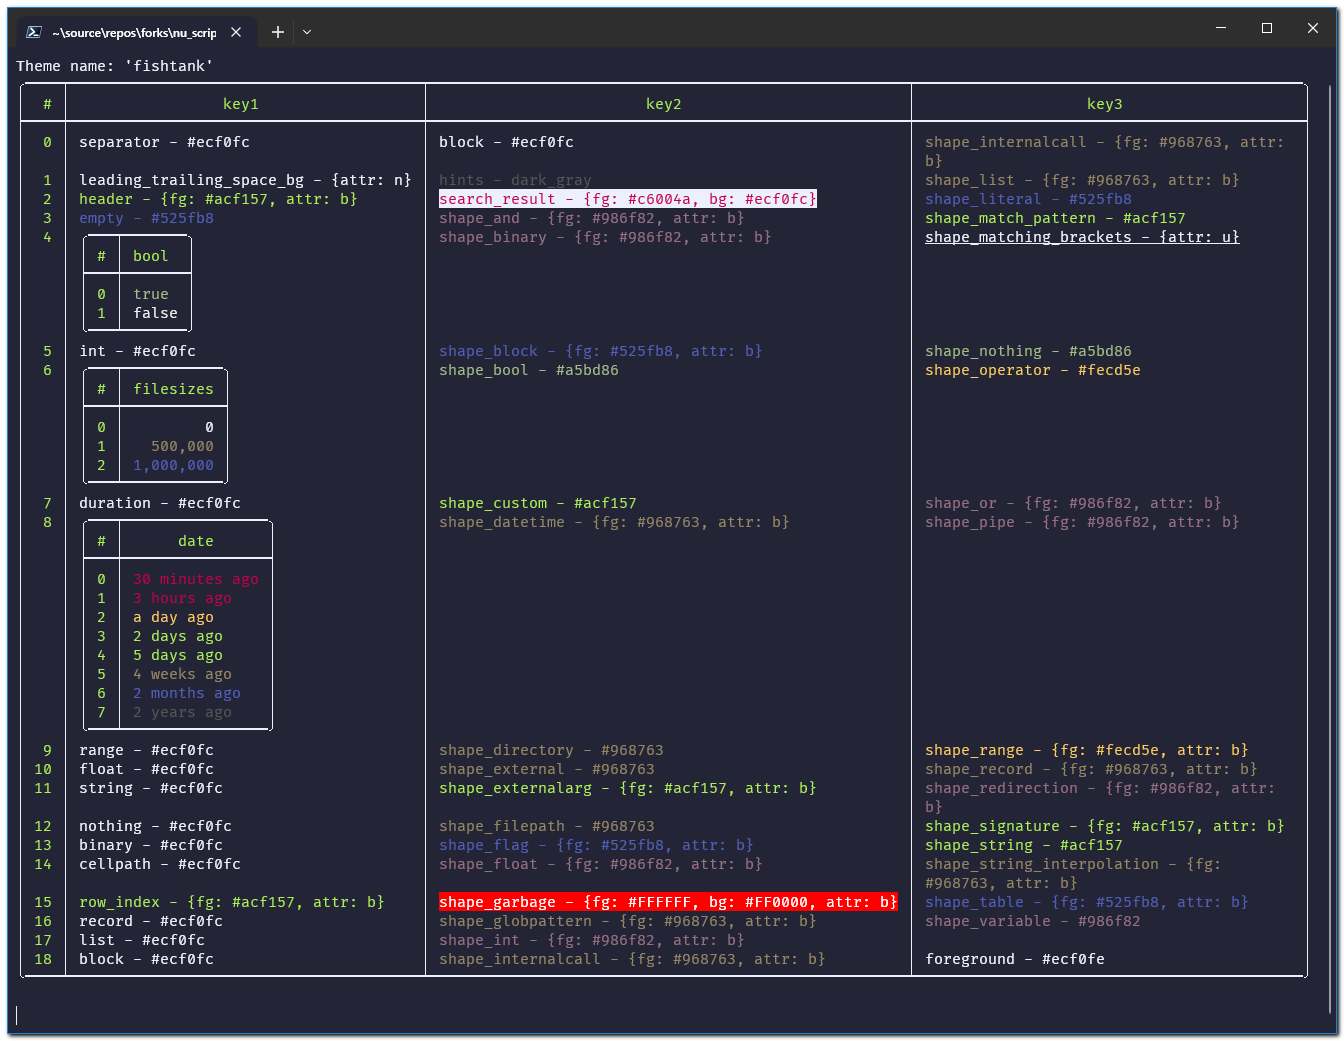Click the 'shape_flag' entry
Viewport: 1344px width, 1041px height.
597,845
